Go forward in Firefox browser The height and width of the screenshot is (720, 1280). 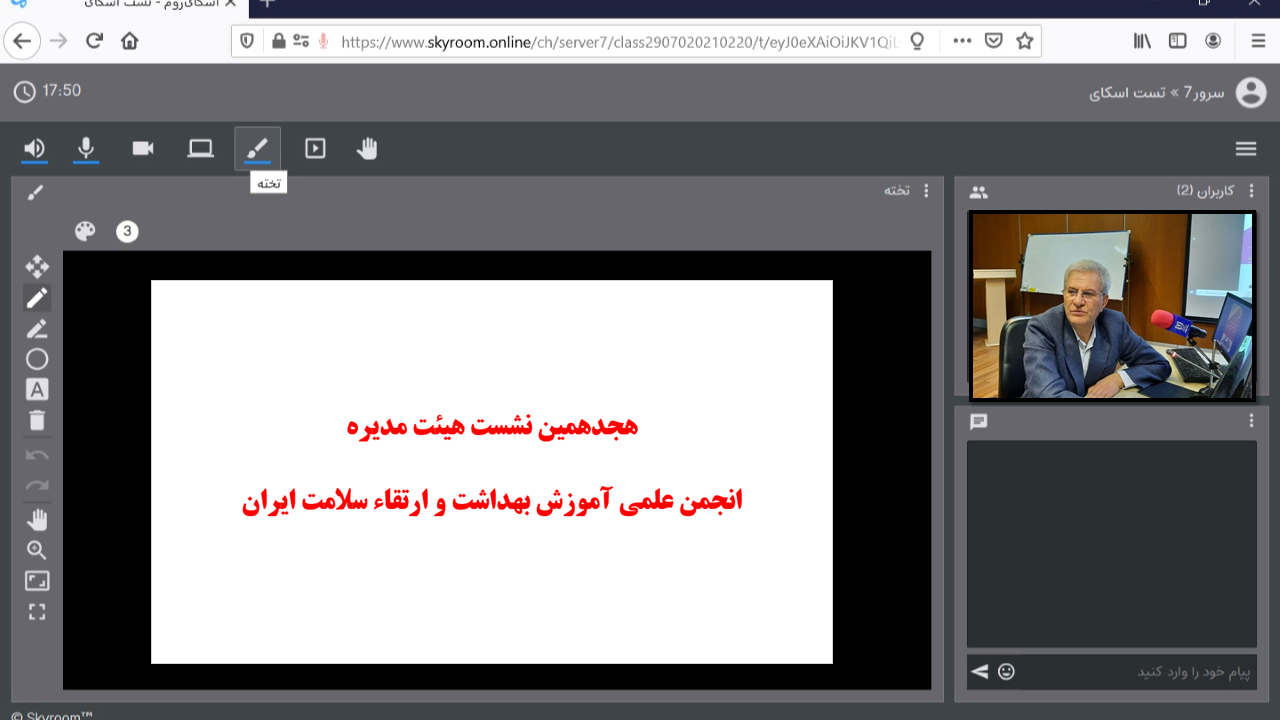[x=59, y=41]
